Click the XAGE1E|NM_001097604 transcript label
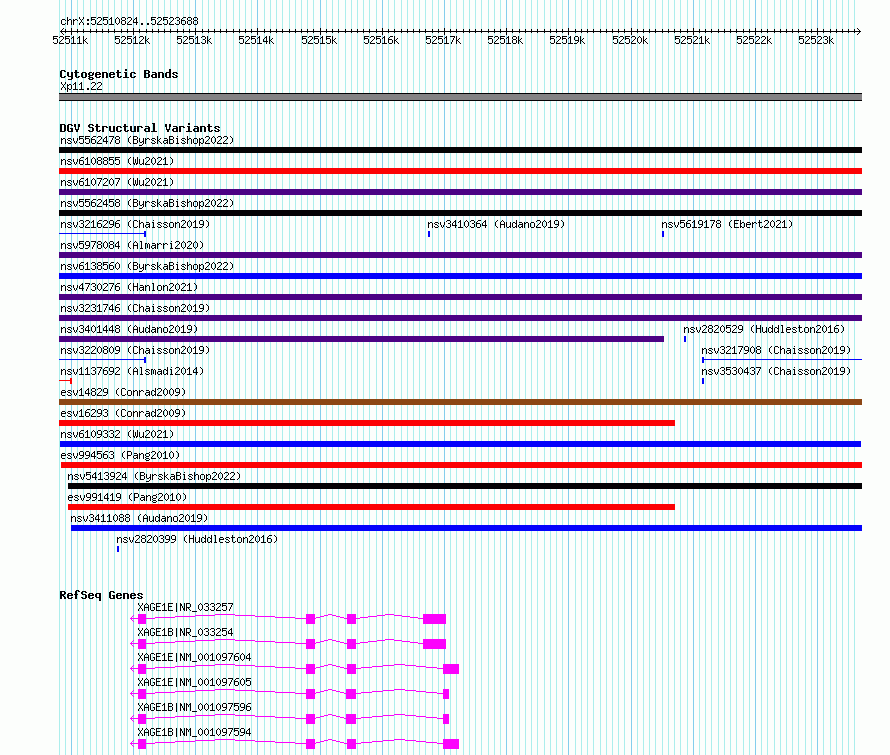The image size is (890, 755). [x=194, y=657]
